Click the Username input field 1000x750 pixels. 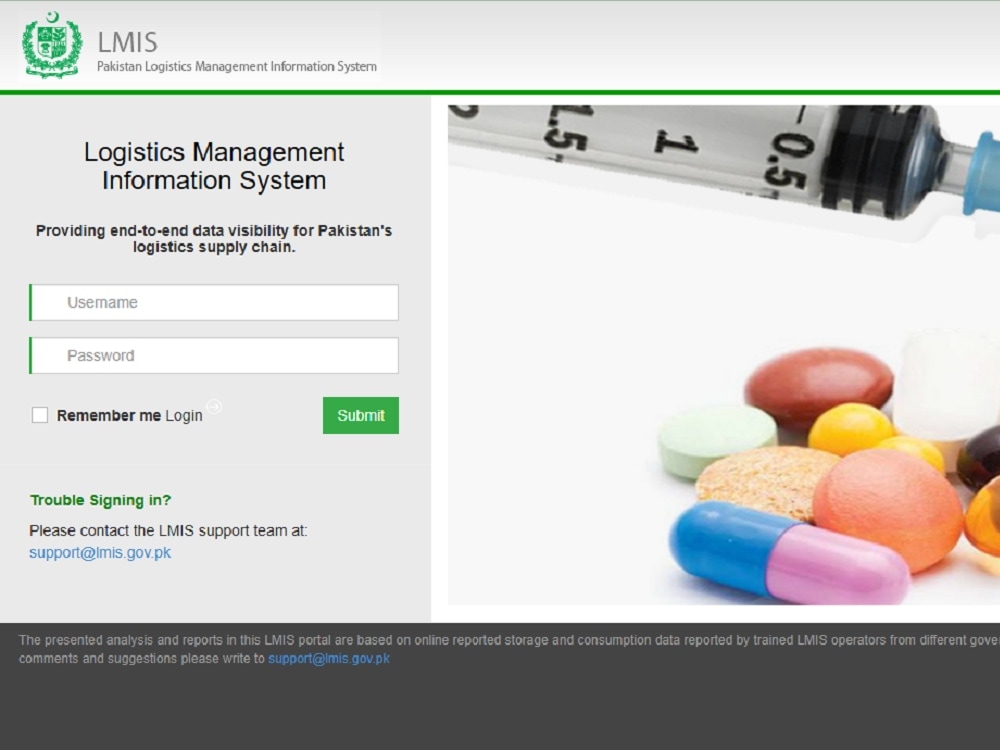(214, 302)
